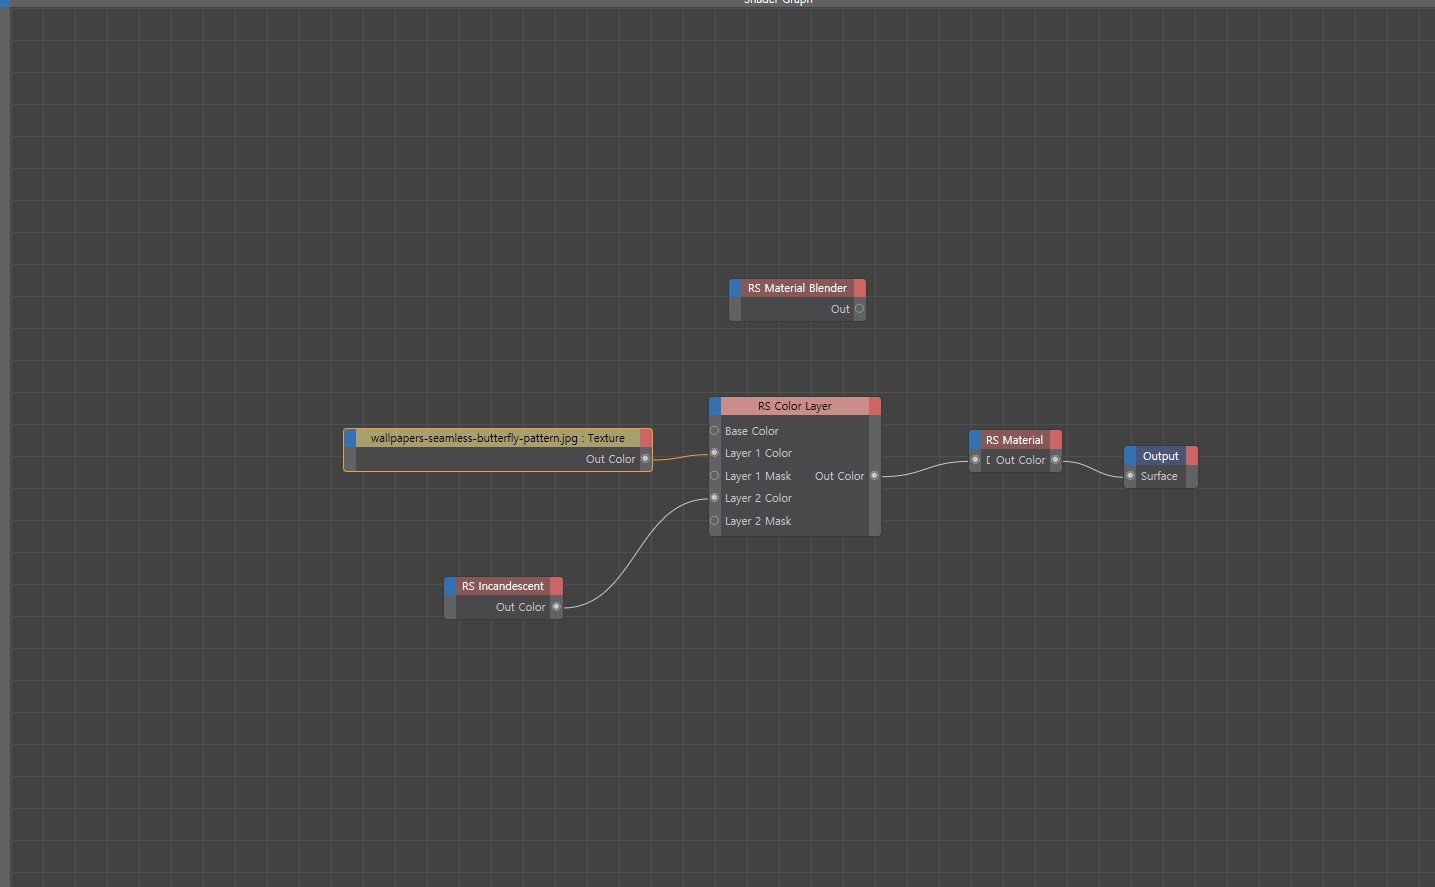
Task: Click the RS Material left input port
Action: pos(976,460)
